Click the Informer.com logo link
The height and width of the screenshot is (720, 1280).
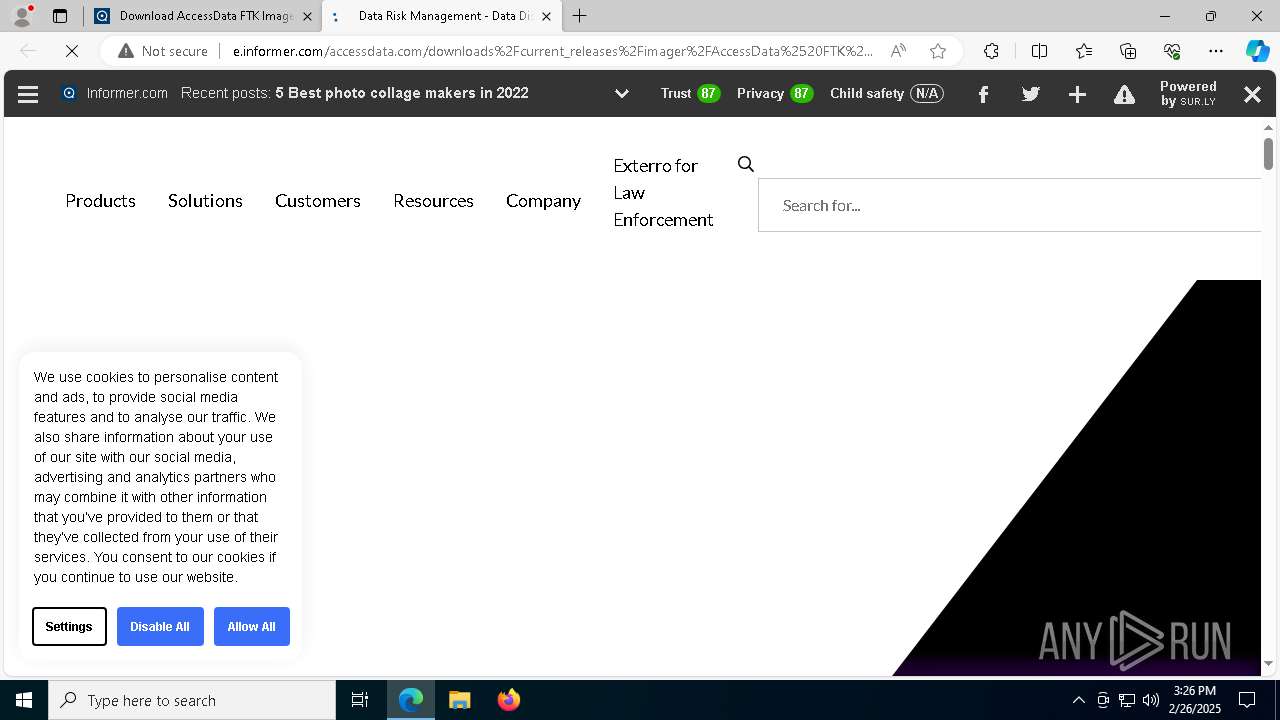(x=115, y=93)
